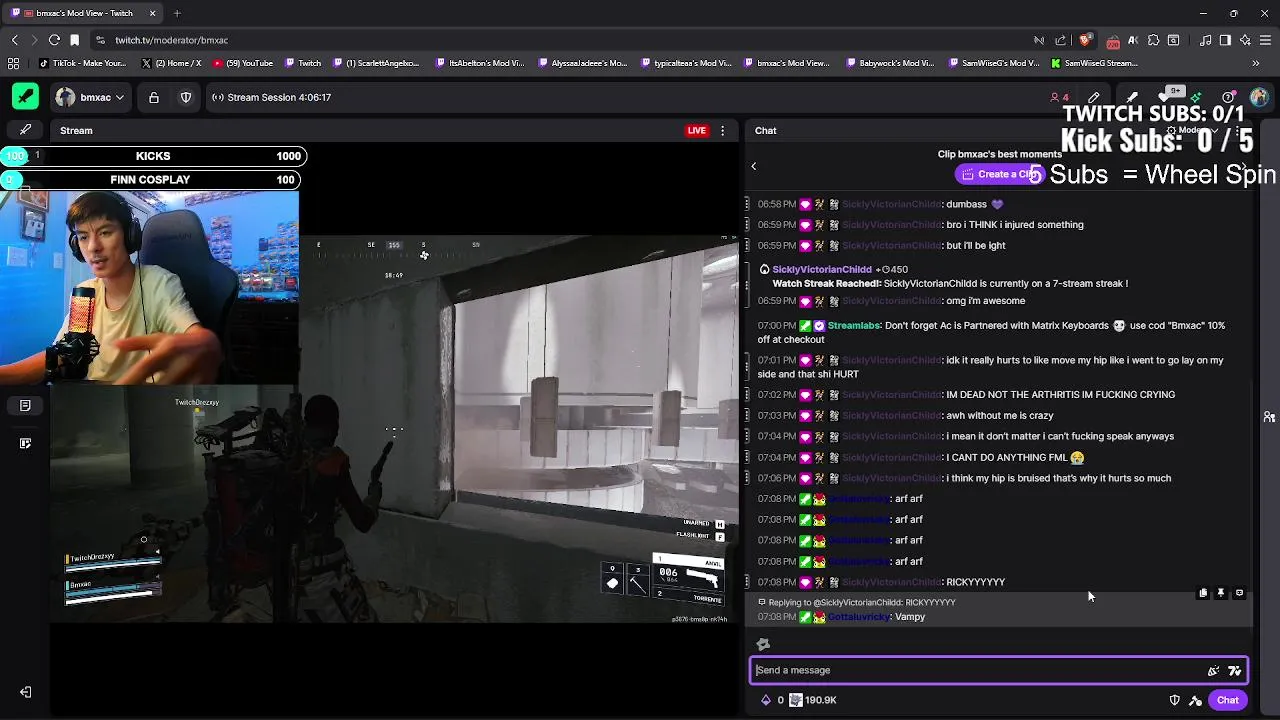Open the mod tools icon beside Chat button
Screen dimensions: 1280x720
(x=1195, y=700)
